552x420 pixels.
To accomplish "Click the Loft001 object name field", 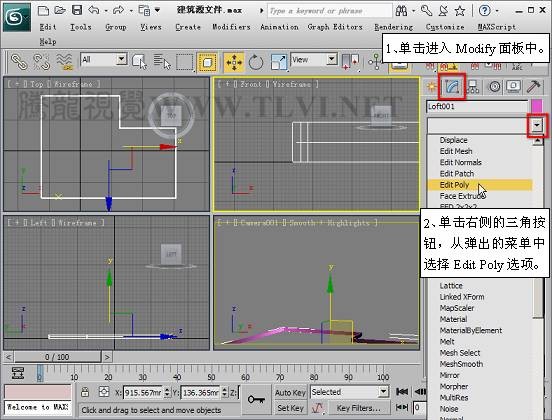I will coord(477,106).
